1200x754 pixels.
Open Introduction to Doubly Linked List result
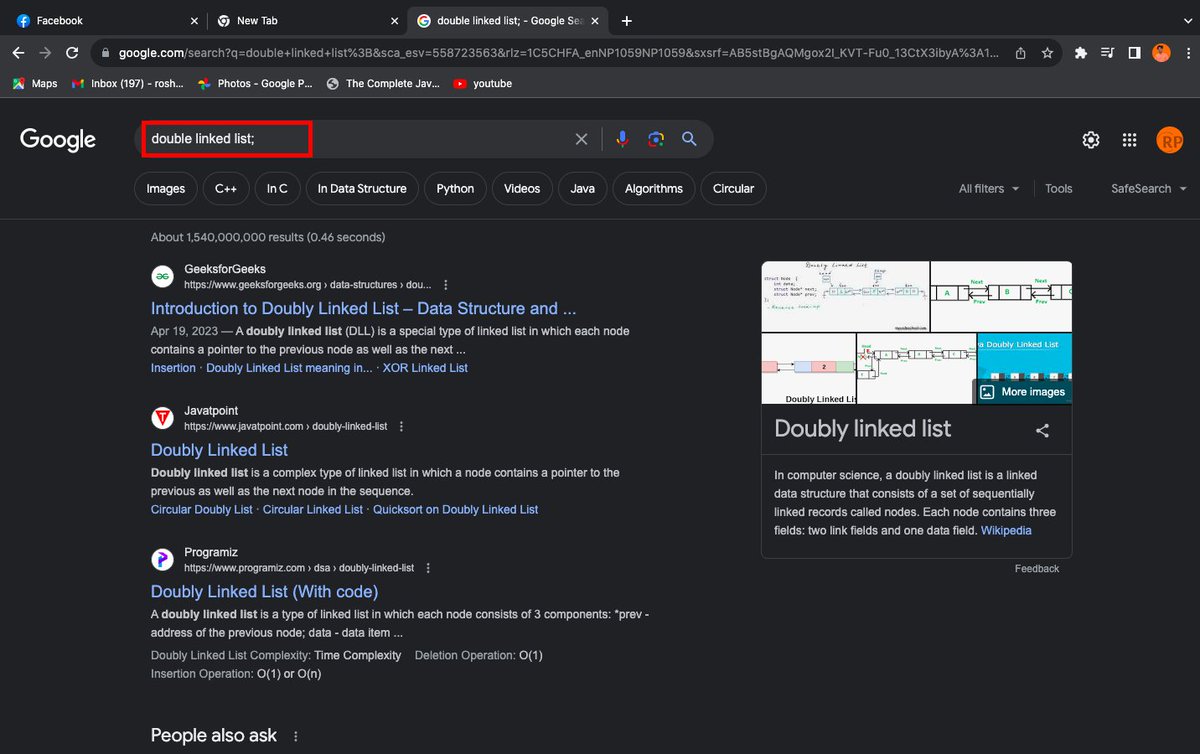click(x=363, y=309)
